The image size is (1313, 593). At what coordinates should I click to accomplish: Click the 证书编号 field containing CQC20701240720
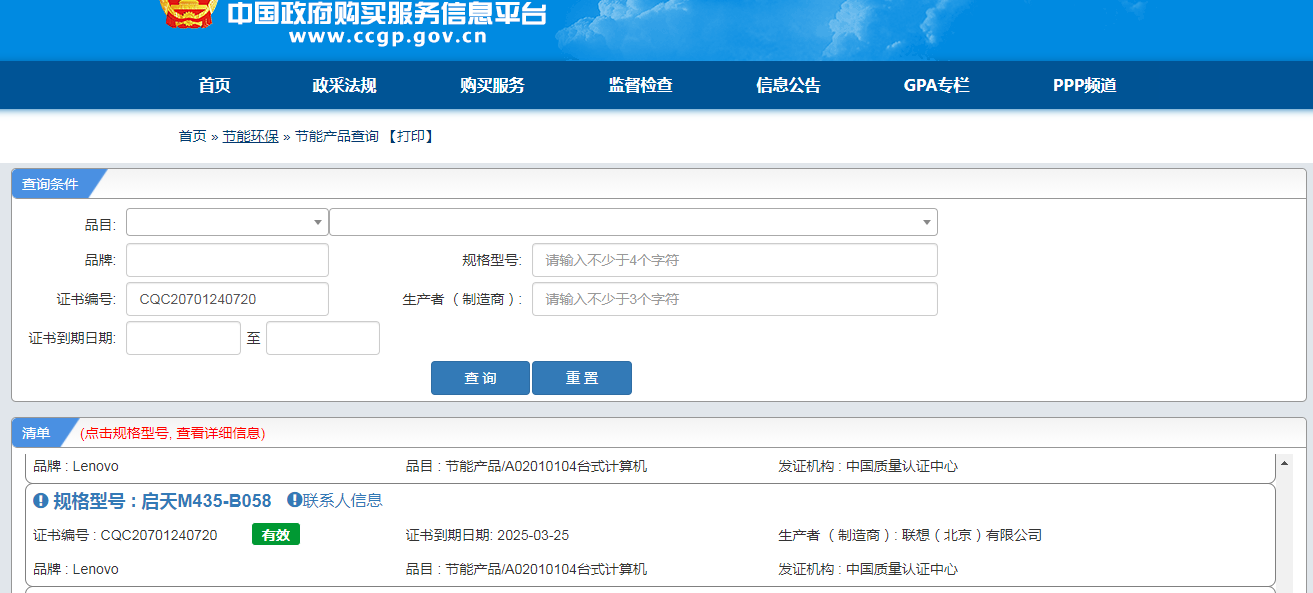[227, 299]
